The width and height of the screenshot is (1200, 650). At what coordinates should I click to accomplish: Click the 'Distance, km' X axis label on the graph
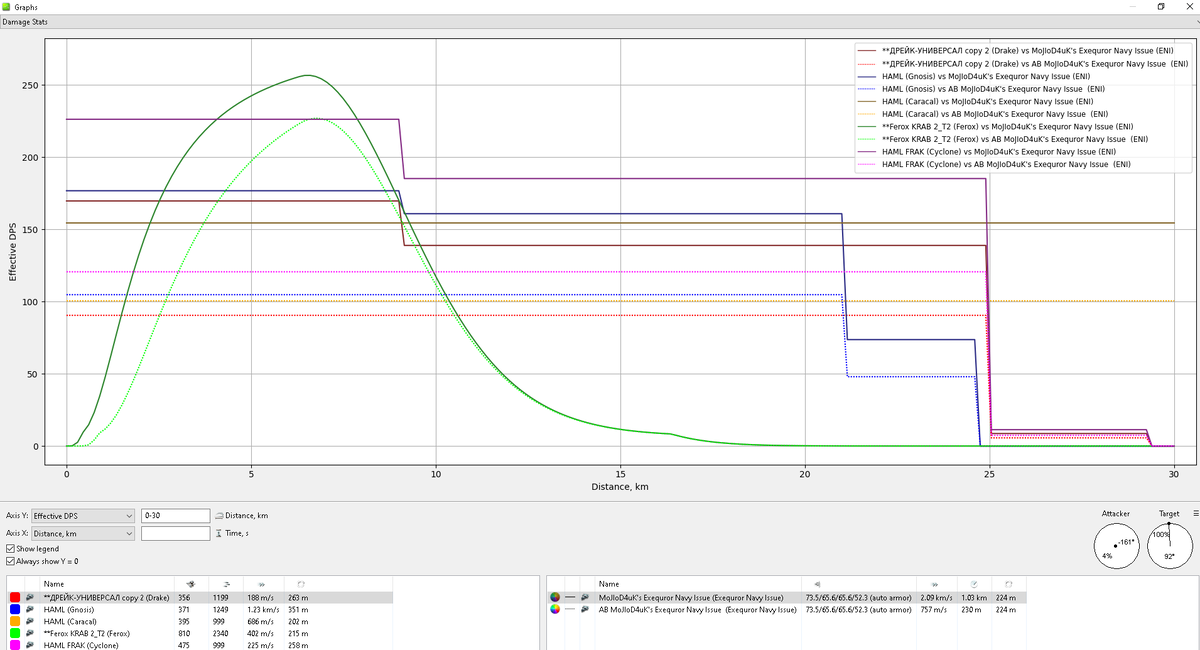(619, 487)
